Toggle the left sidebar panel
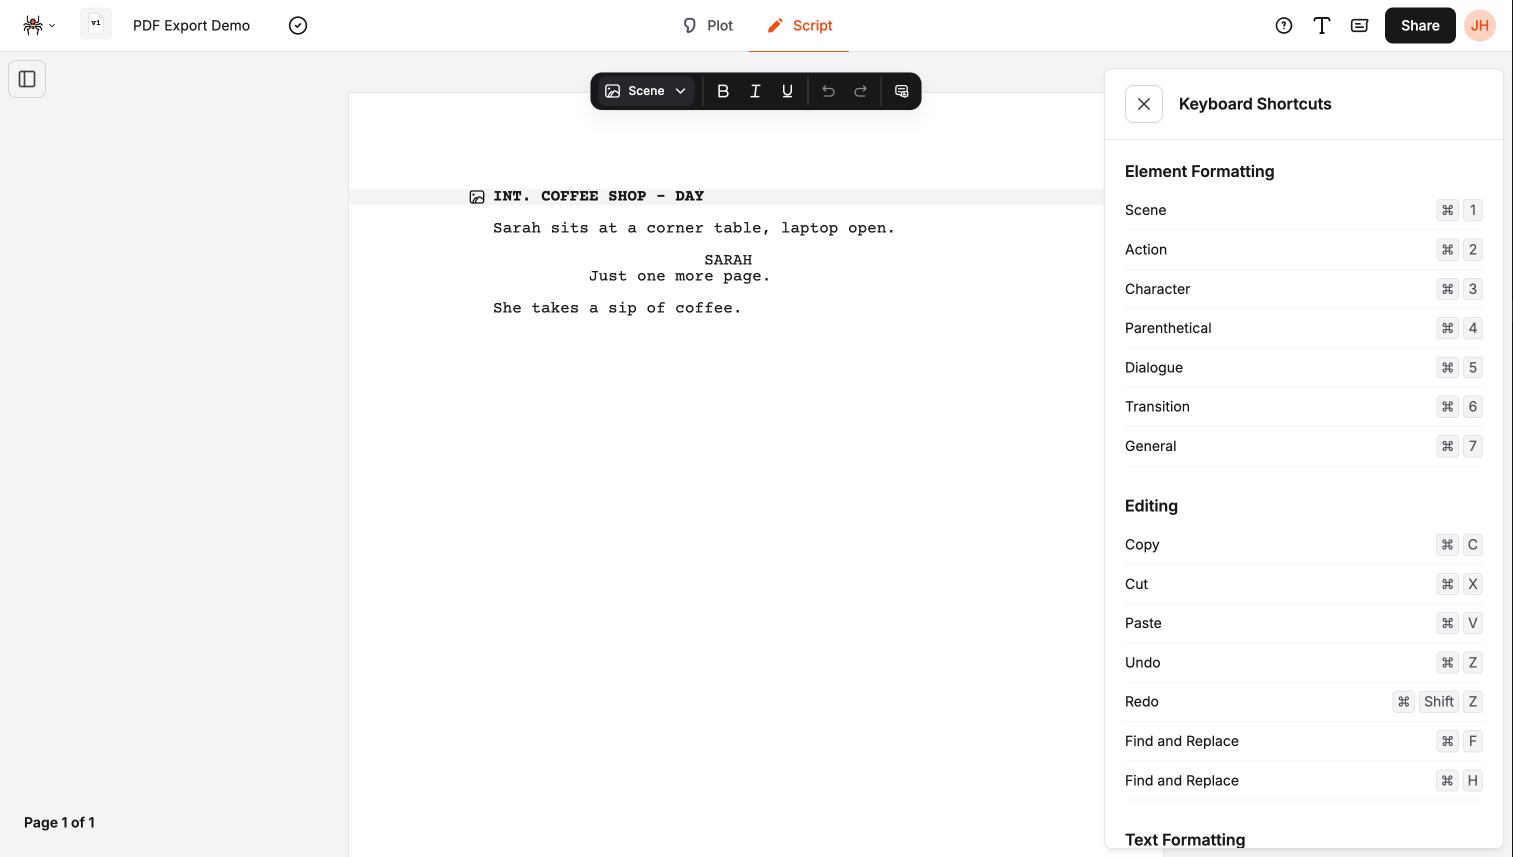 27,79
